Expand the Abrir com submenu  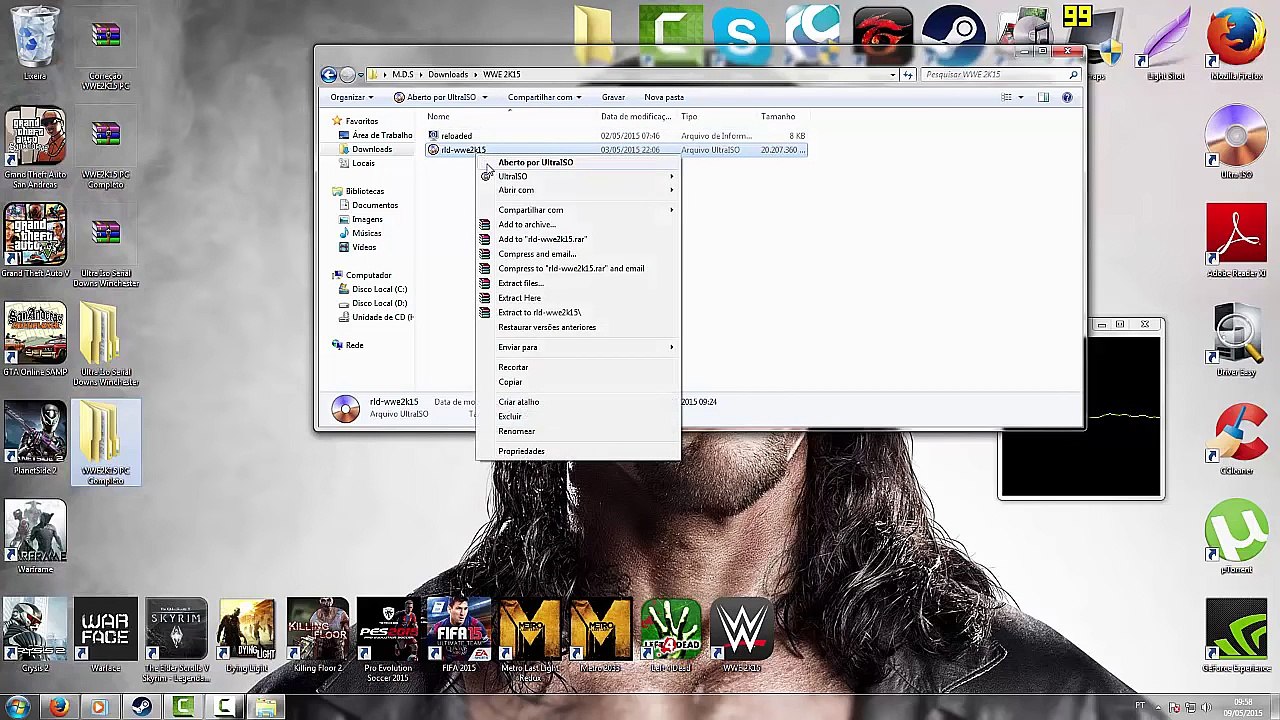pos(579,190)
